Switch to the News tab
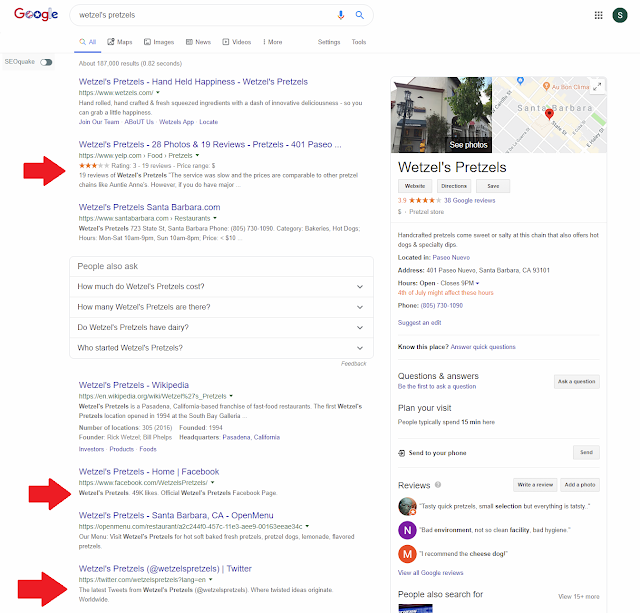Viewport: 640px width, 613px height. click(x=198, y=42)
